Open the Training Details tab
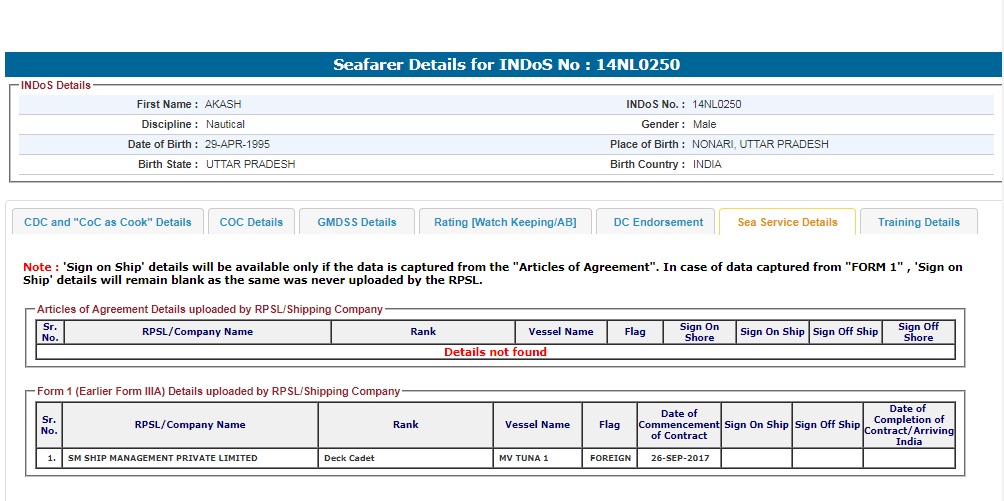The height and width of the screenshot is (501, 1004). pyautogui.click(x=918, y=222)
